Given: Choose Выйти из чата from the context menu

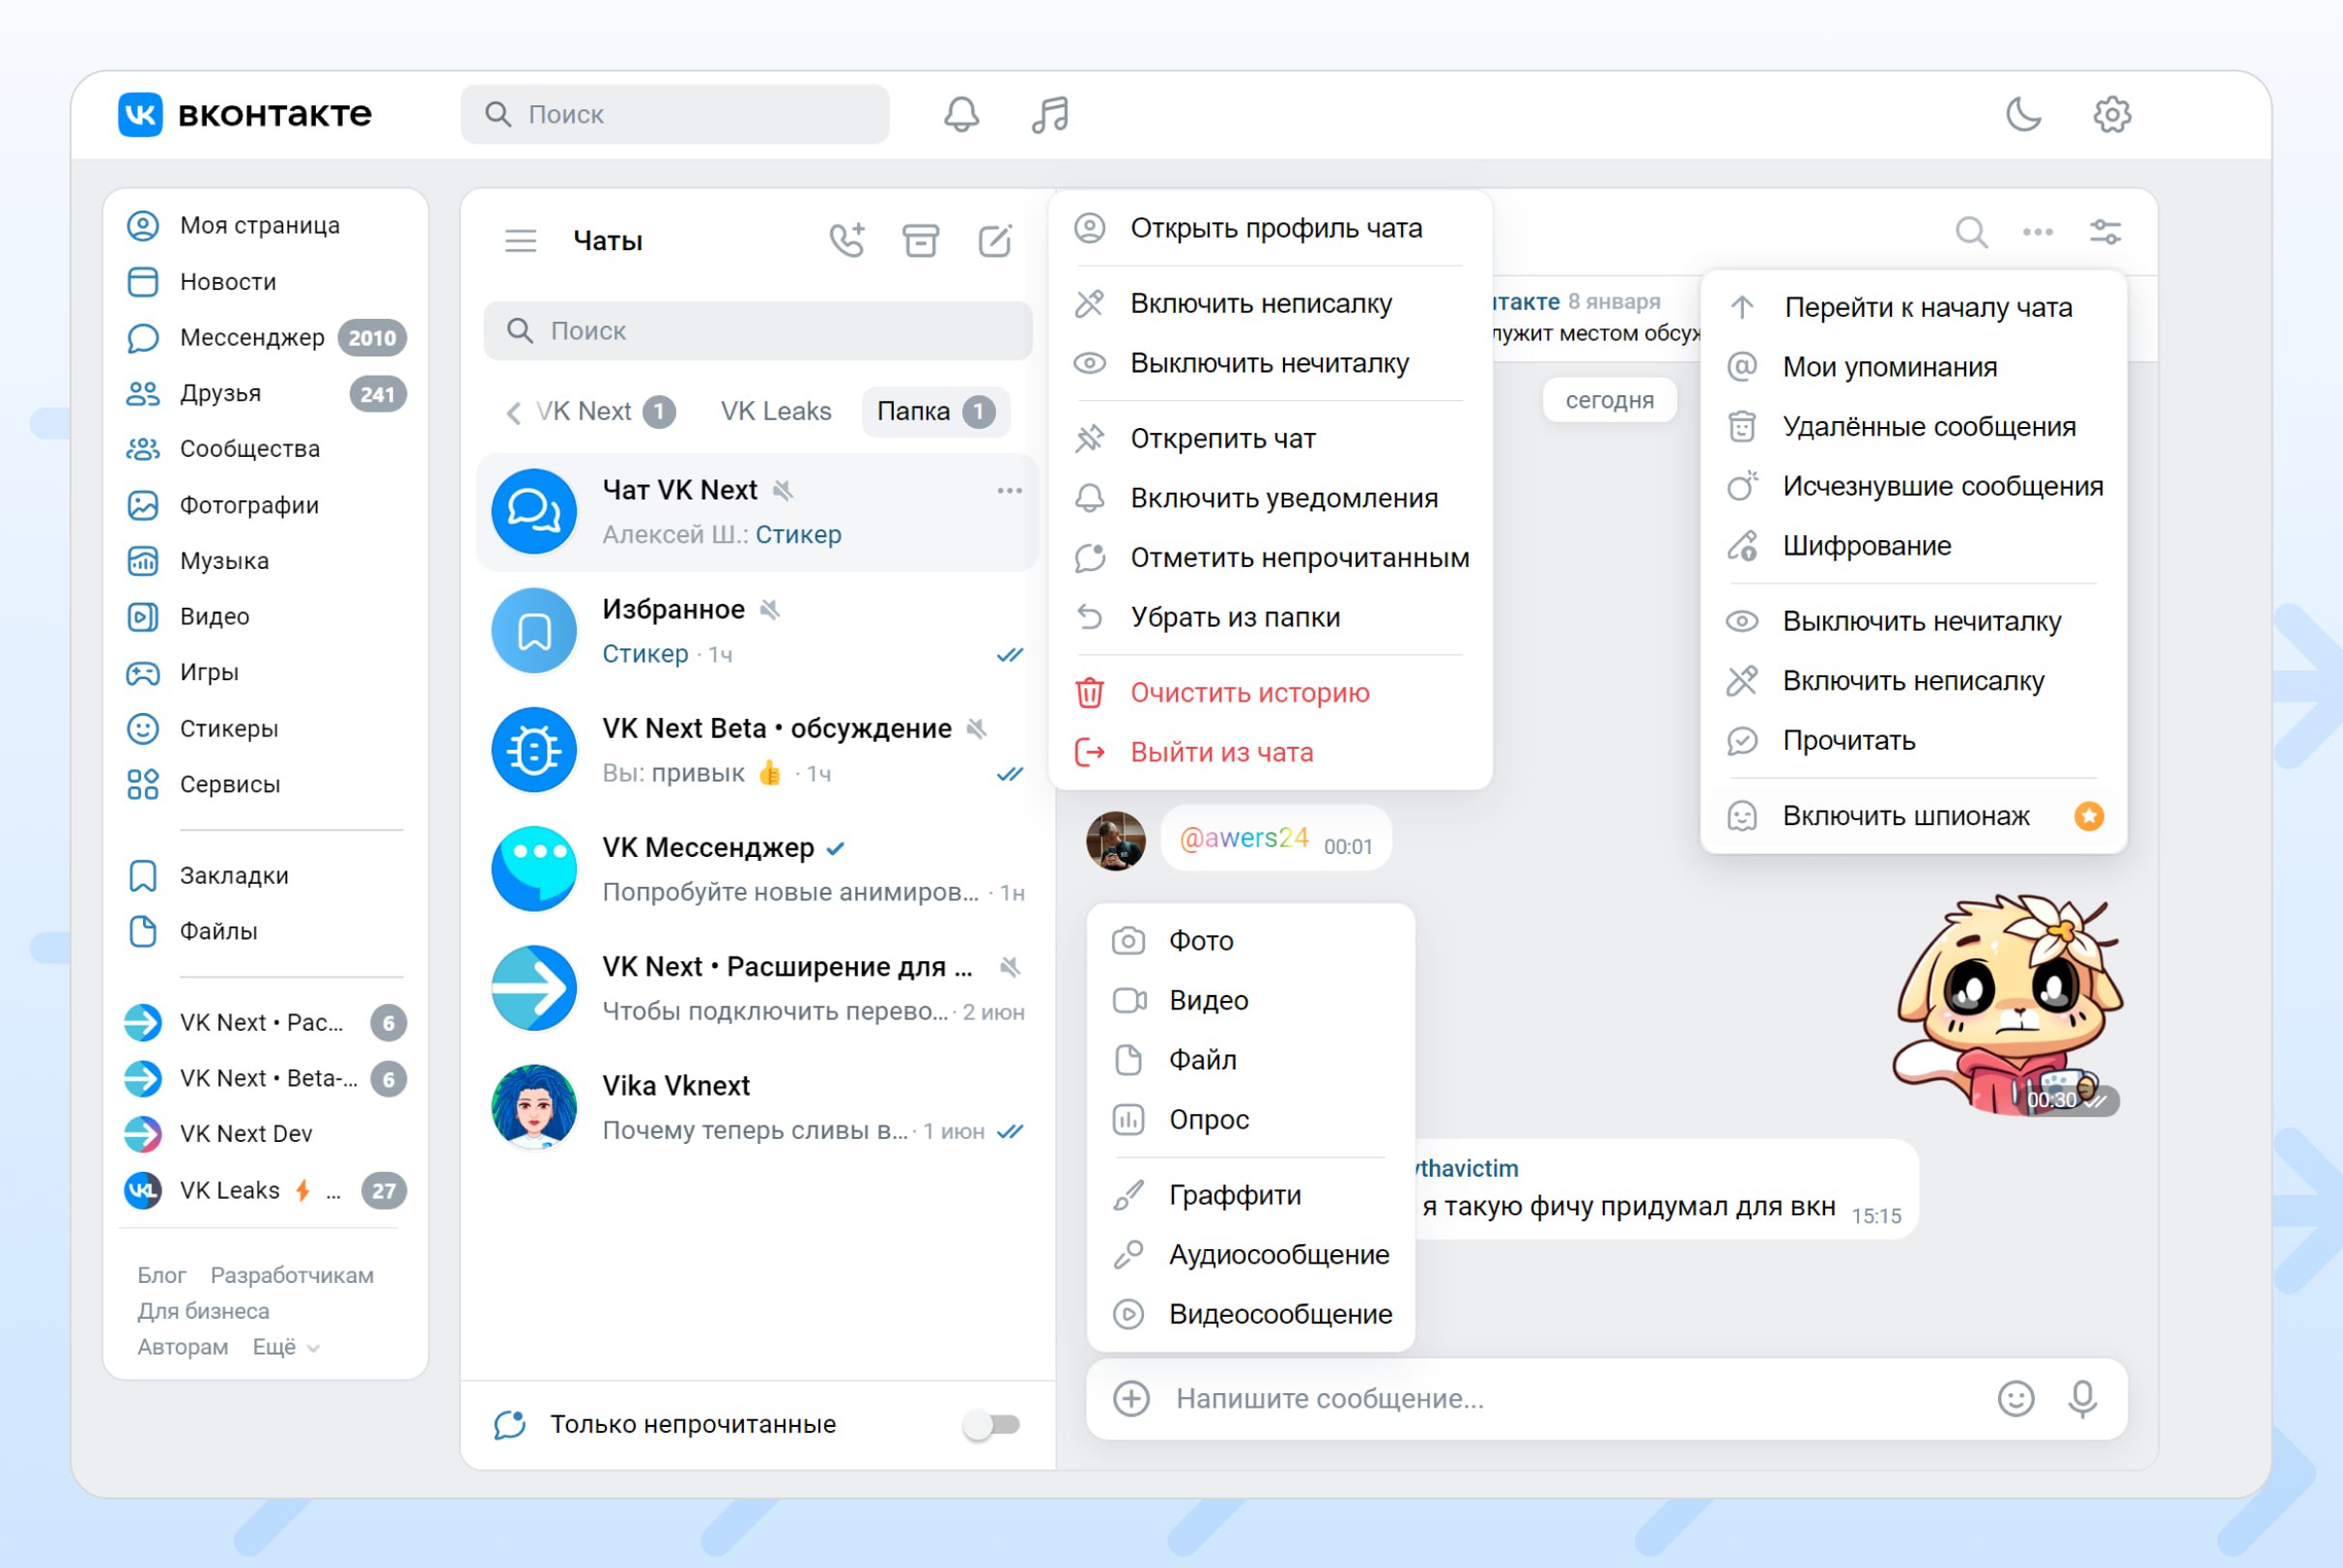Looking at the screenshot, I should (1270, 752).
